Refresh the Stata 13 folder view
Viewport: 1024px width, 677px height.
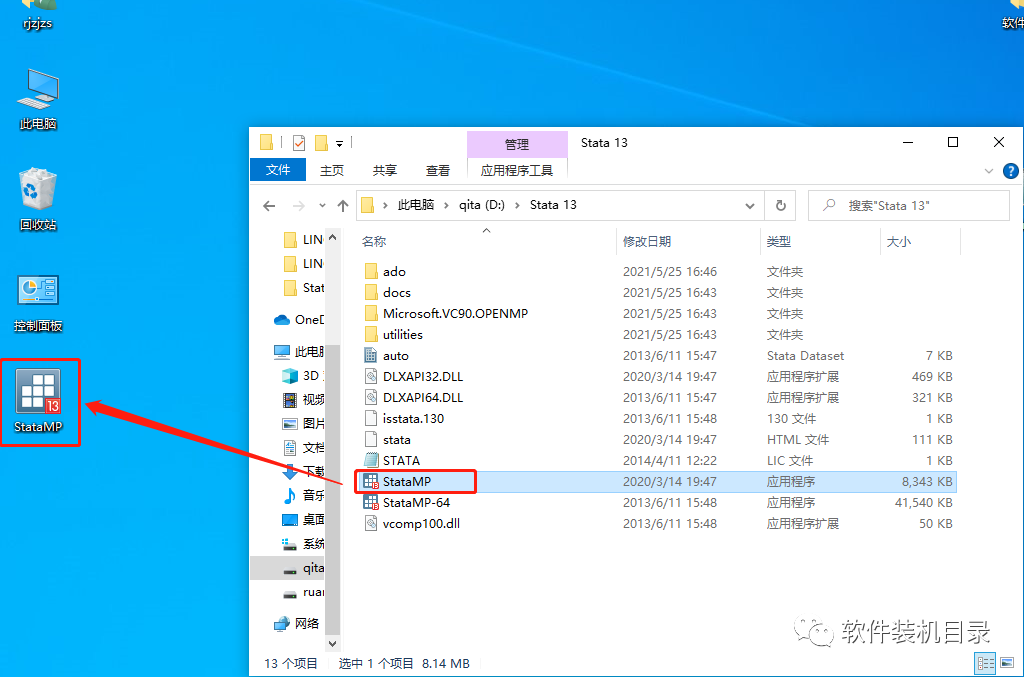[780, 206]
